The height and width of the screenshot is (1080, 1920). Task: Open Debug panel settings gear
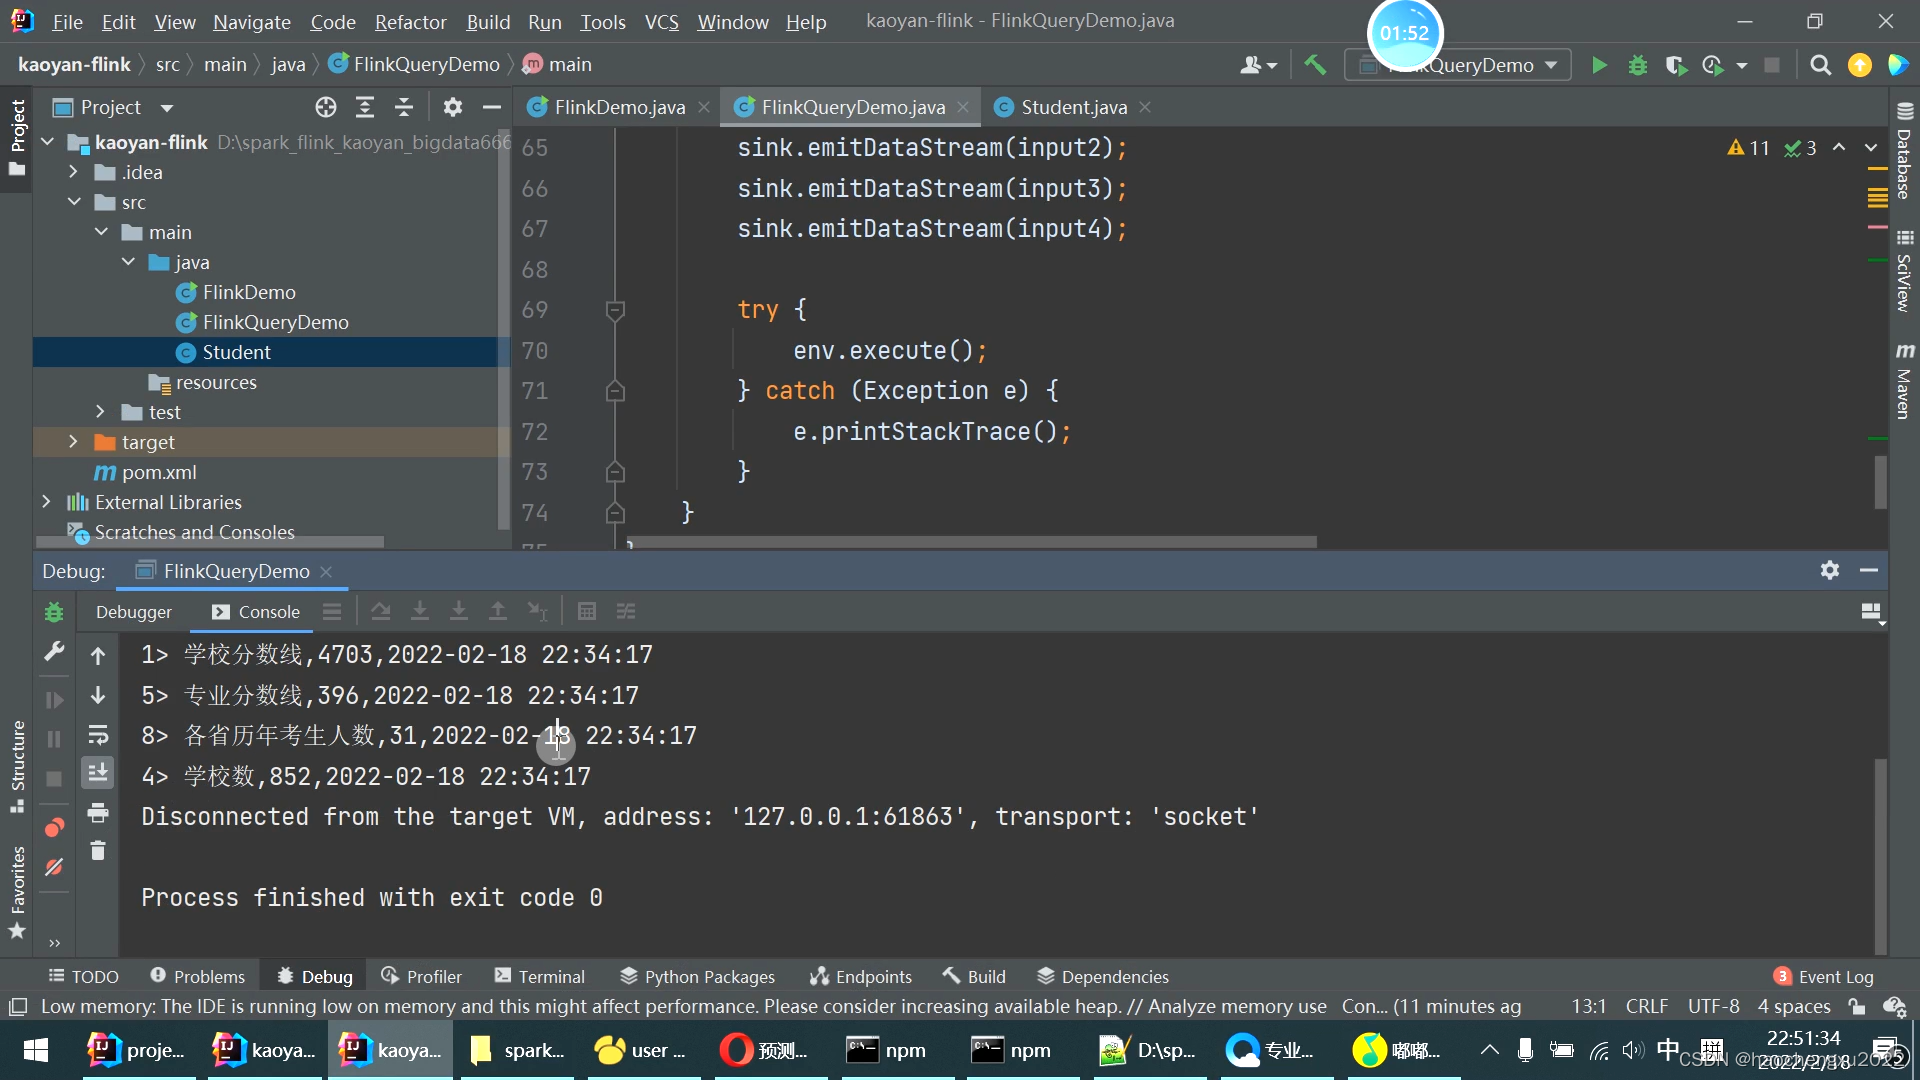(x=1829, y=570)
